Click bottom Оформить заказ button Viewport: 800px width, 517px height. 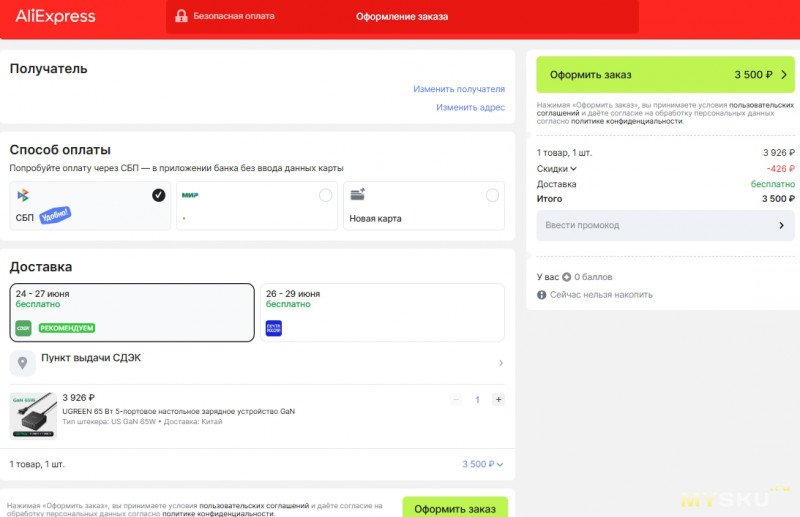[x=455, y=507]
